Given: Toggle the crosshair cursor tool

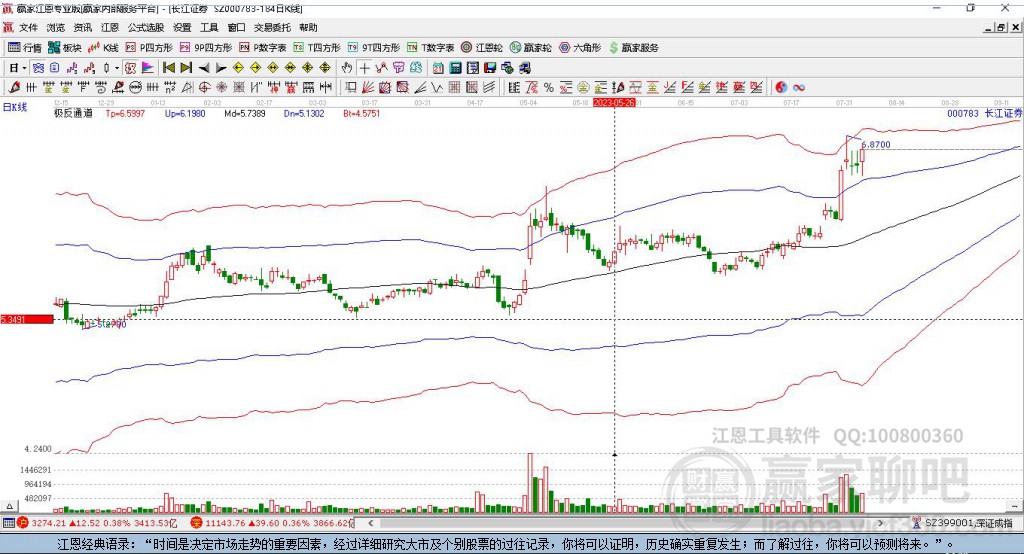Looking at the screenshot, I should [364, 68].
